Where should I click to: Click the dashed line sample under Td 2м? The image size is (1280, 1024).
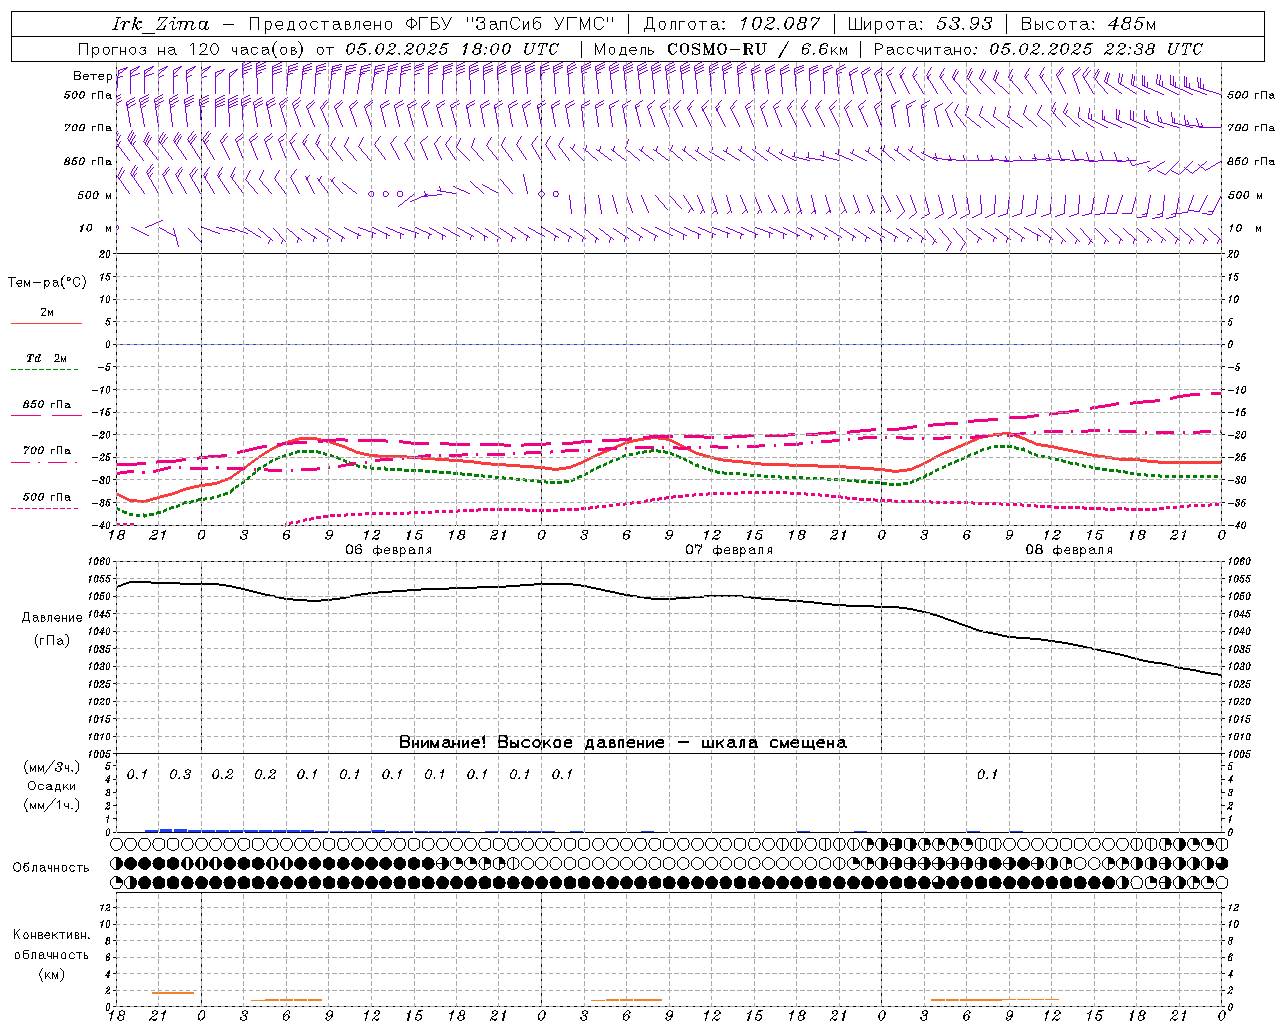(46, 370)
